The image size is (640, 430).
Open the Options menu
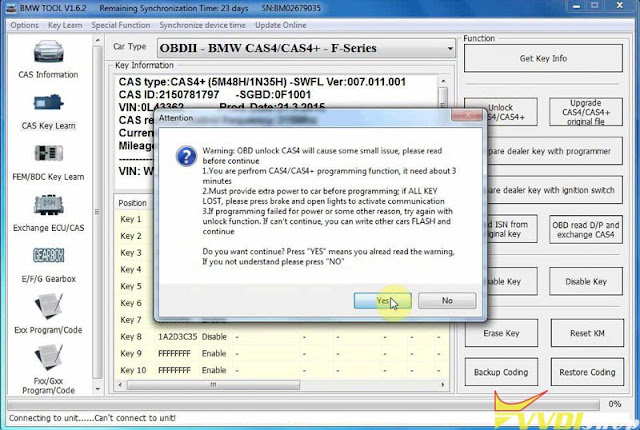[24, 25]
